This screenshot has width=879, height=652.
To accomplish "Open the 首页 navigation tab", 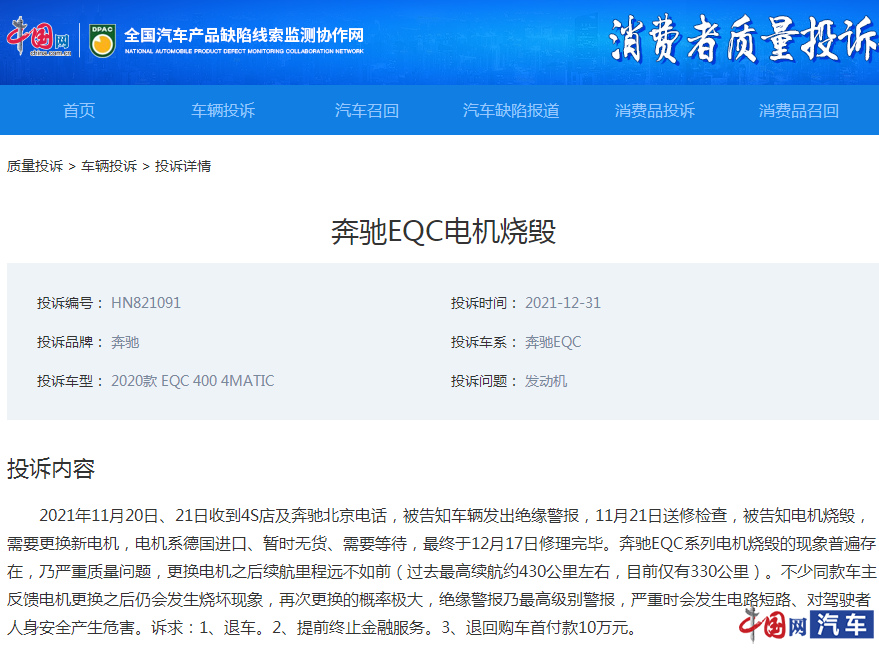I will (79, 110).
